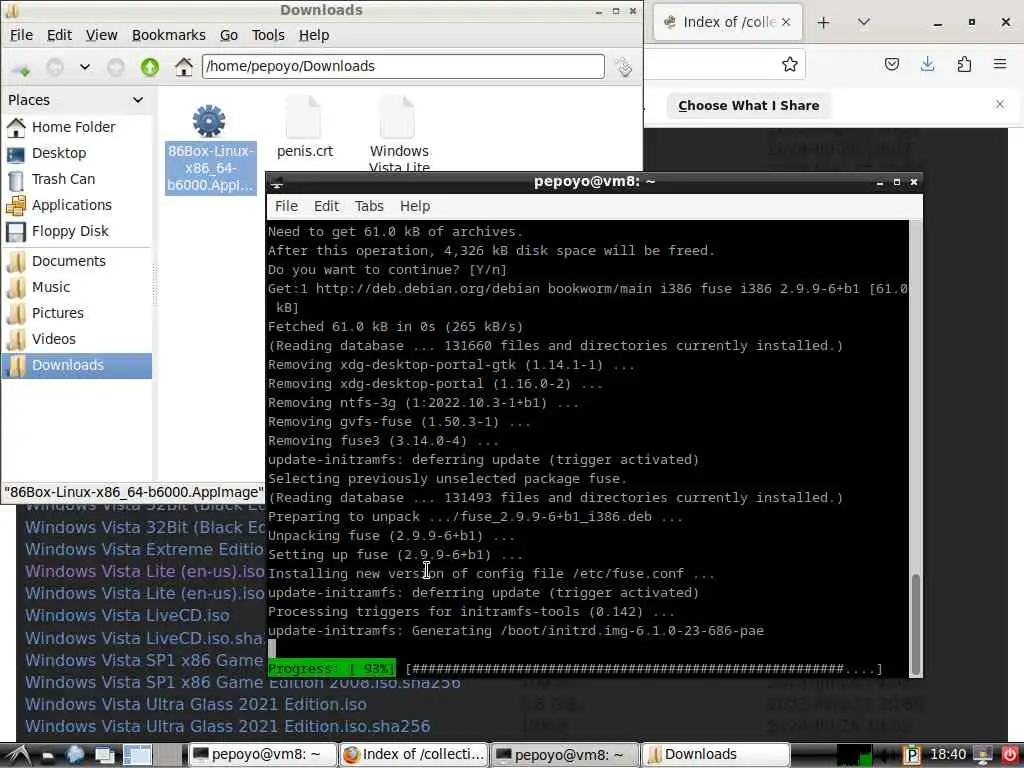Open Windows Vista Ultra Glass 2021 Edition.iso link

196,705
